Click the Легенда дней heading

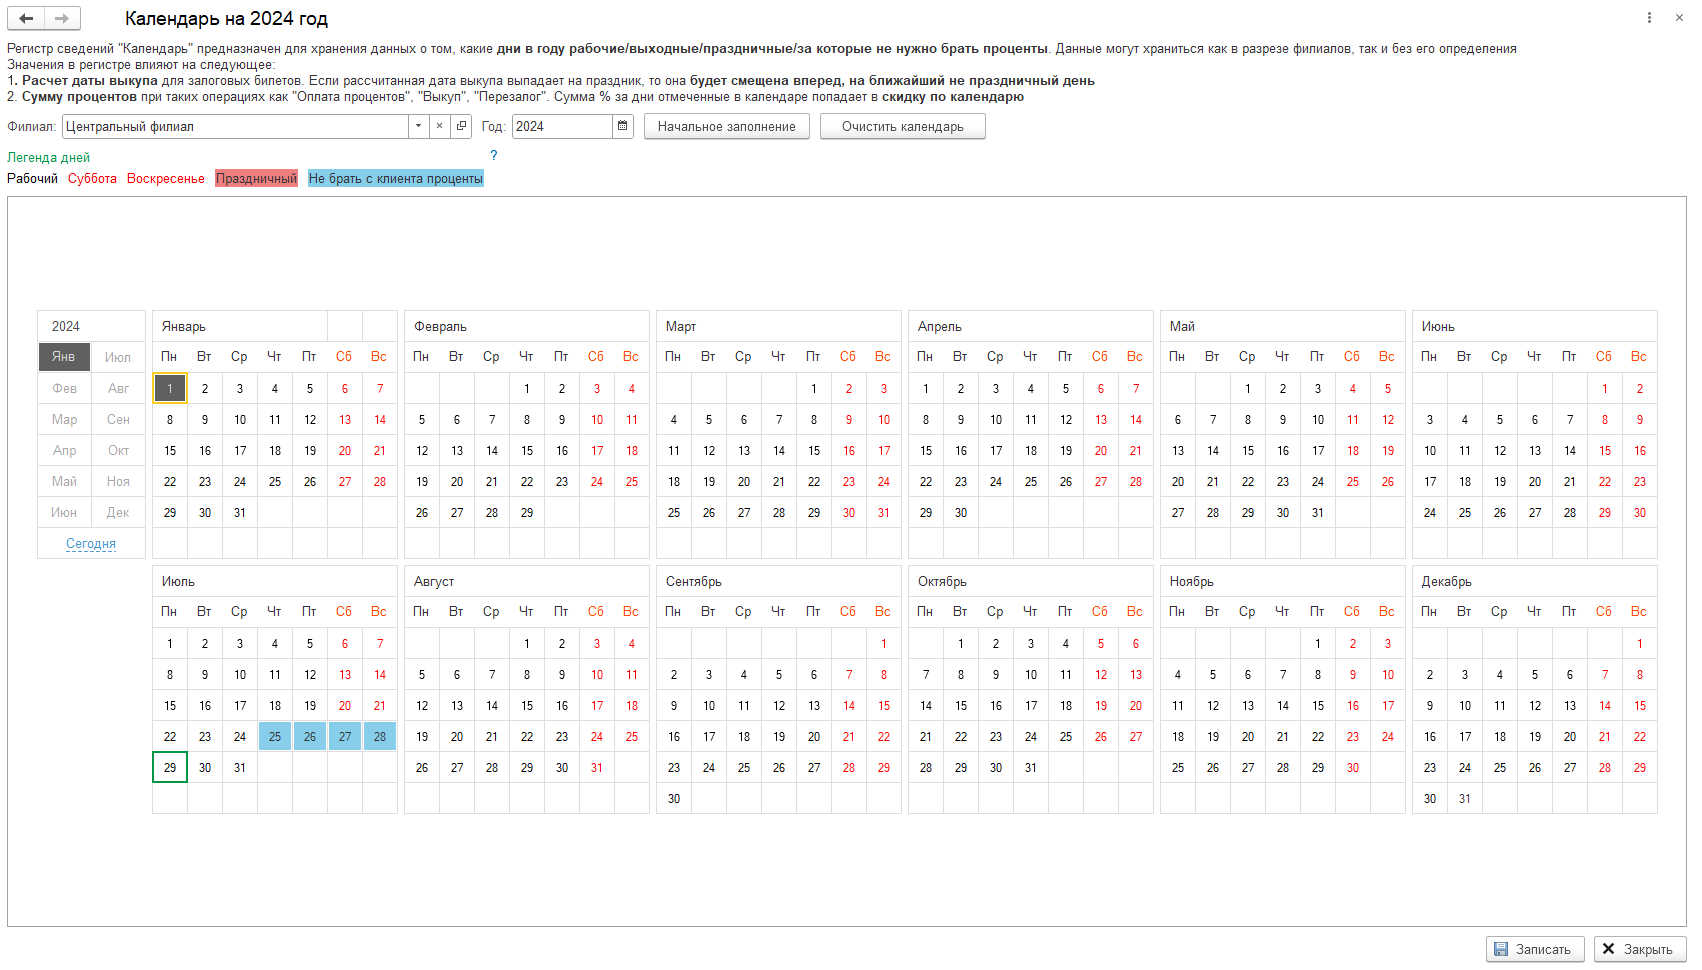click(x=49, y=158)
